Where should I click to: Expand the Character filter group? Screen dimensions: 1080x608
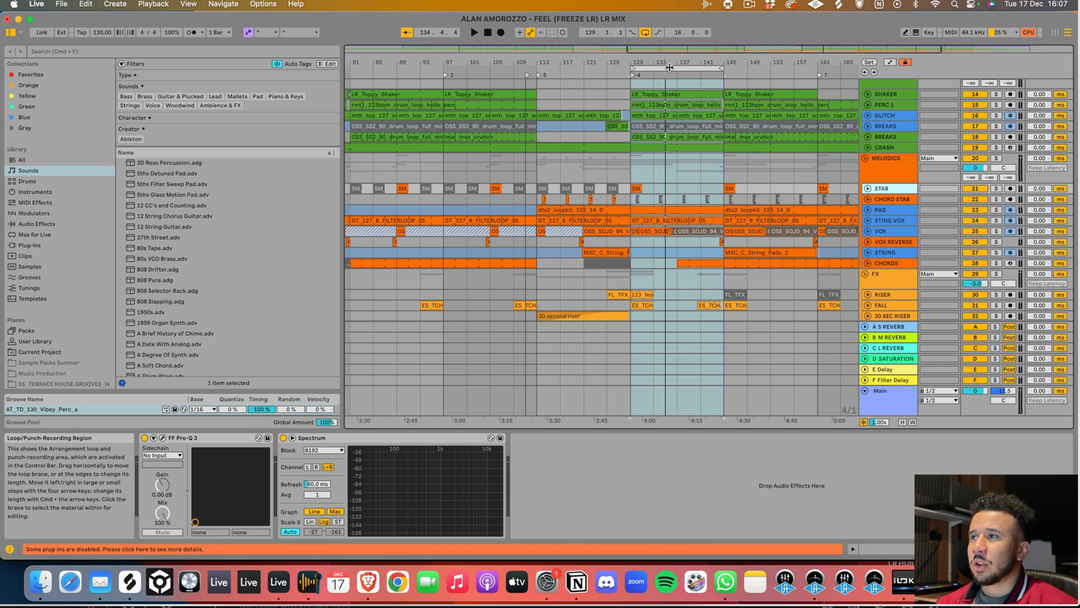tap(134, 118)
